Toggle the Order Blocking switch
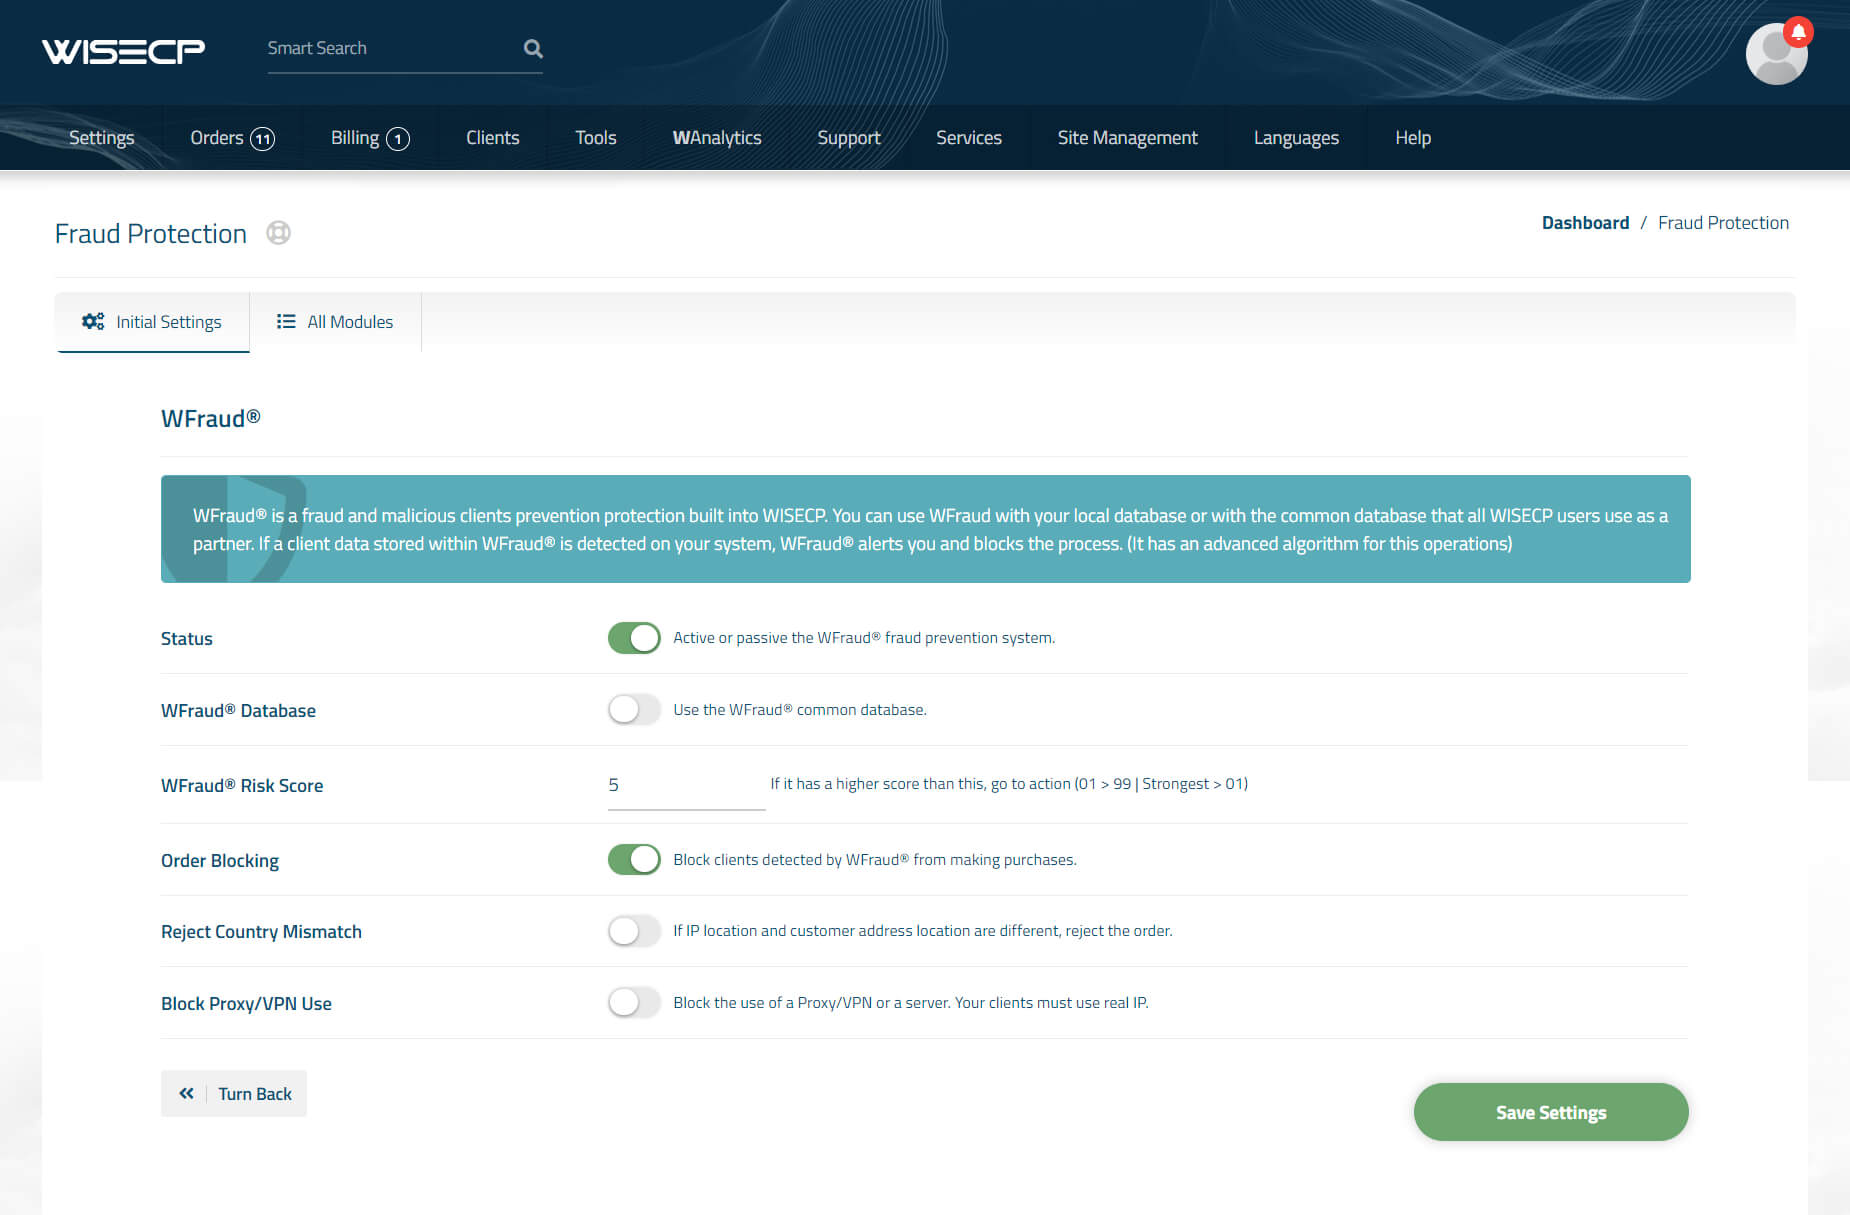 pyautogui.click(x=634, y=860)
